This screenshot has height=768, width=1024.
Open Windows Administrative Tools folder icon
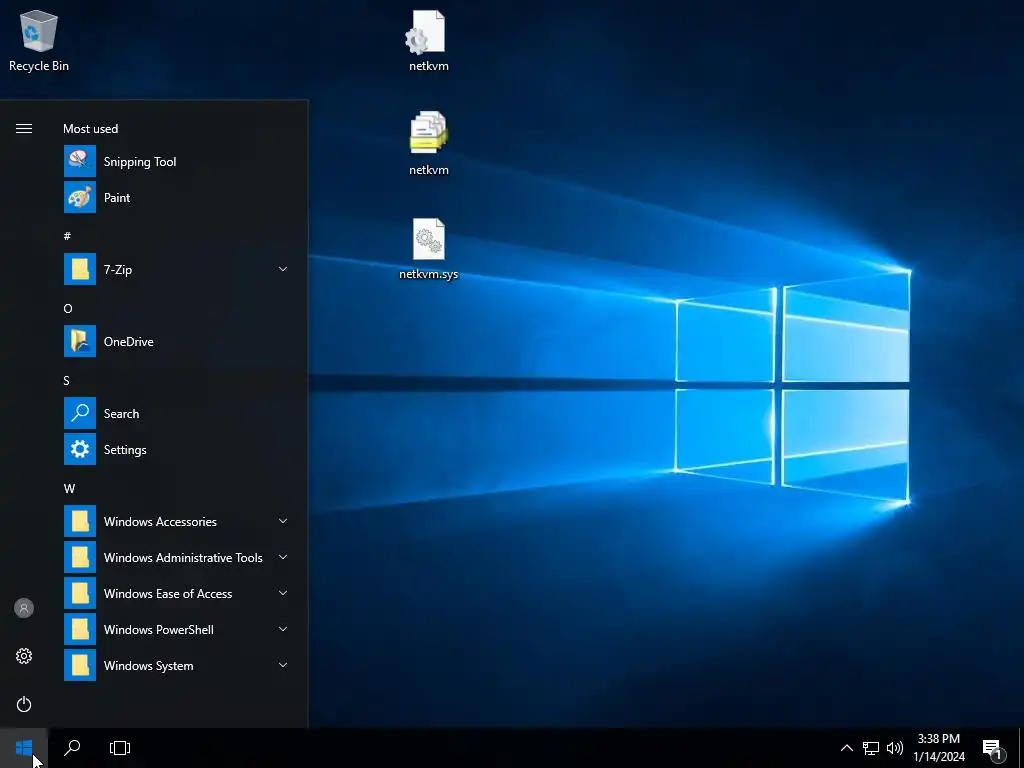tap(80, 557)
